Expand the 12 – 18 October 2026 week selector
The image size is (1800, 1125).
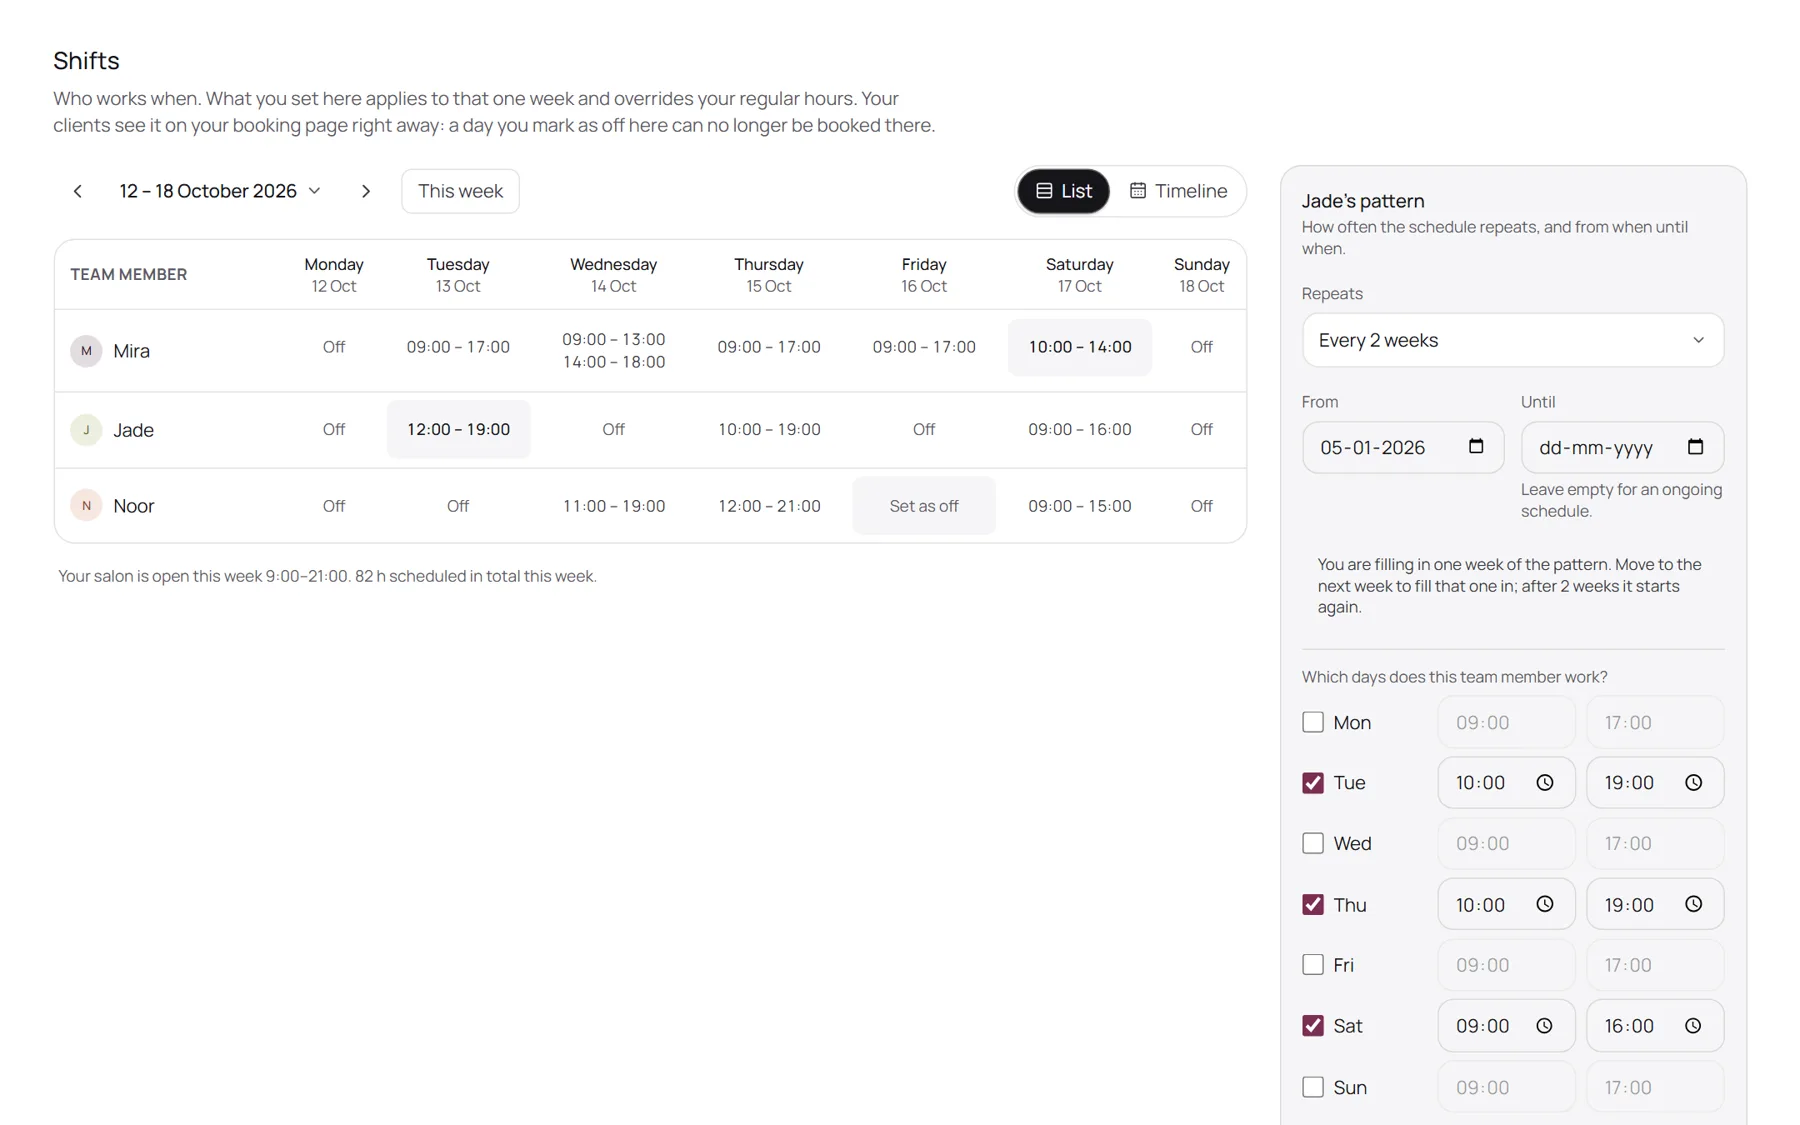tap(220, 191)
